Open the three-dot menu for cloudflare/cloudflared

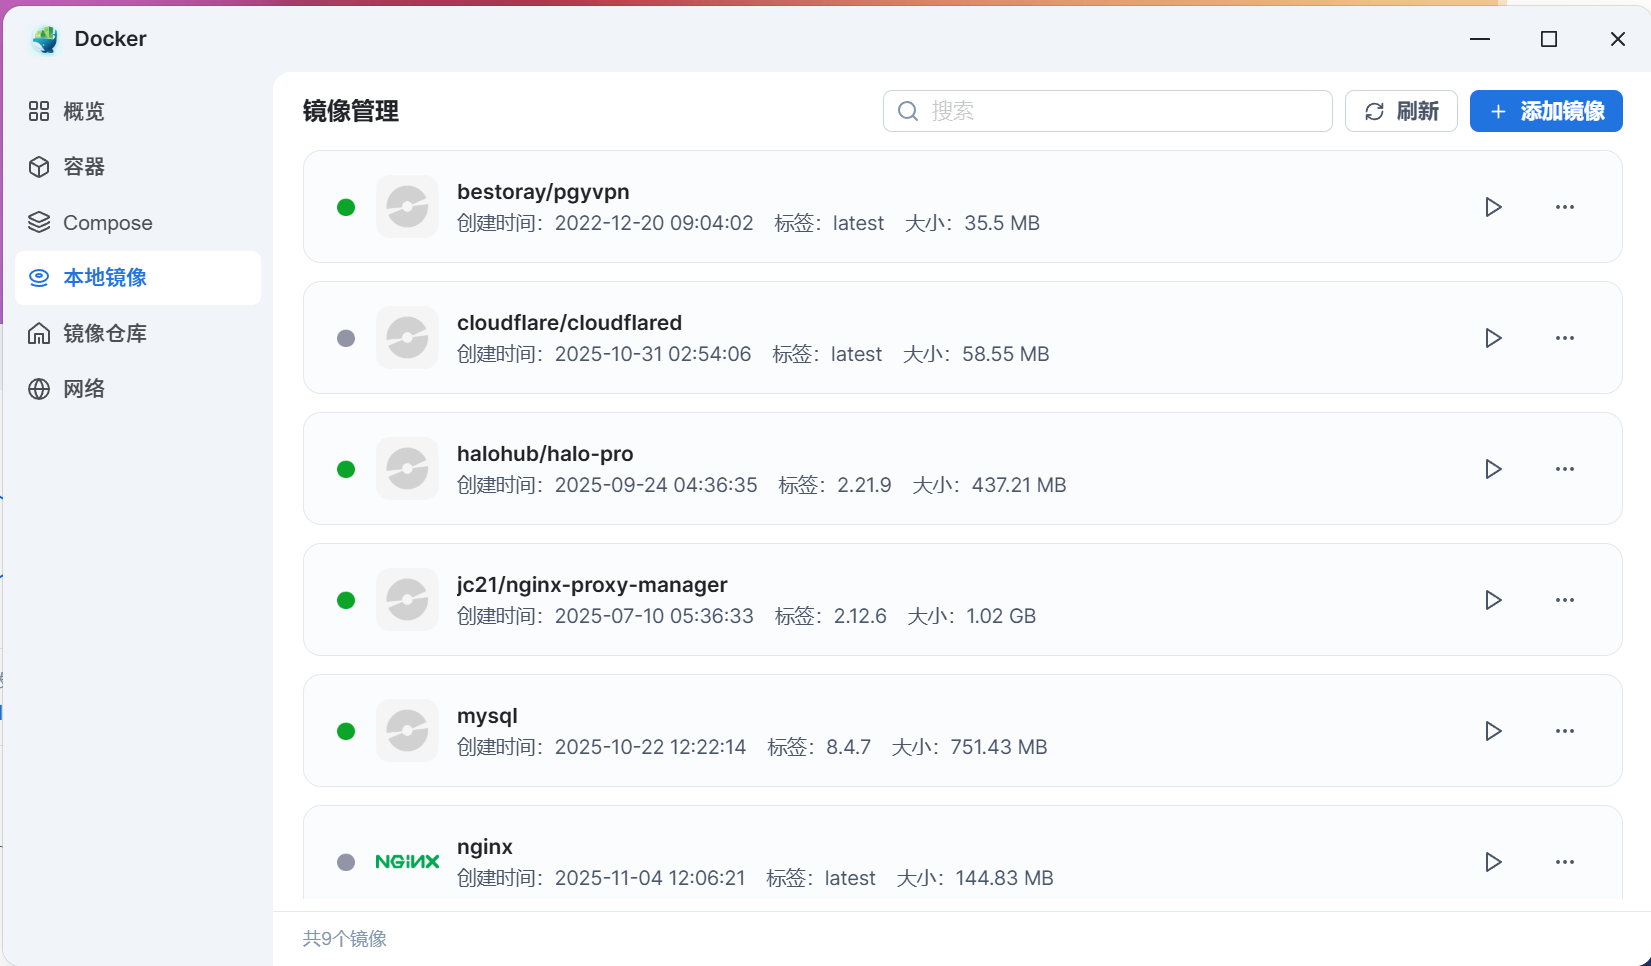click(1565, 338)
